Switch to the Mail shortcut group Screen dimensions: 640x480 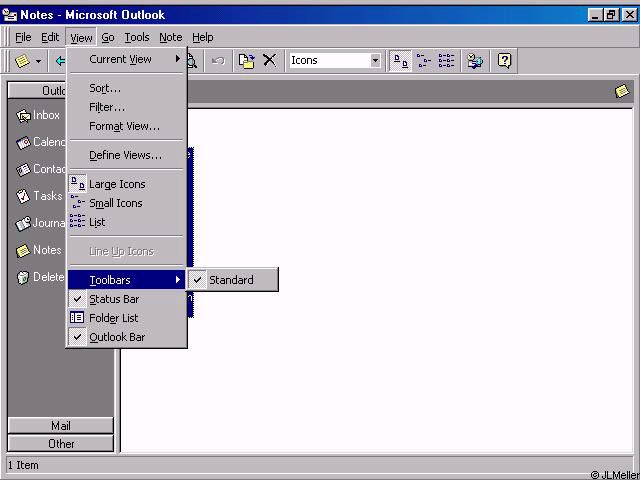tap(60, 426)
